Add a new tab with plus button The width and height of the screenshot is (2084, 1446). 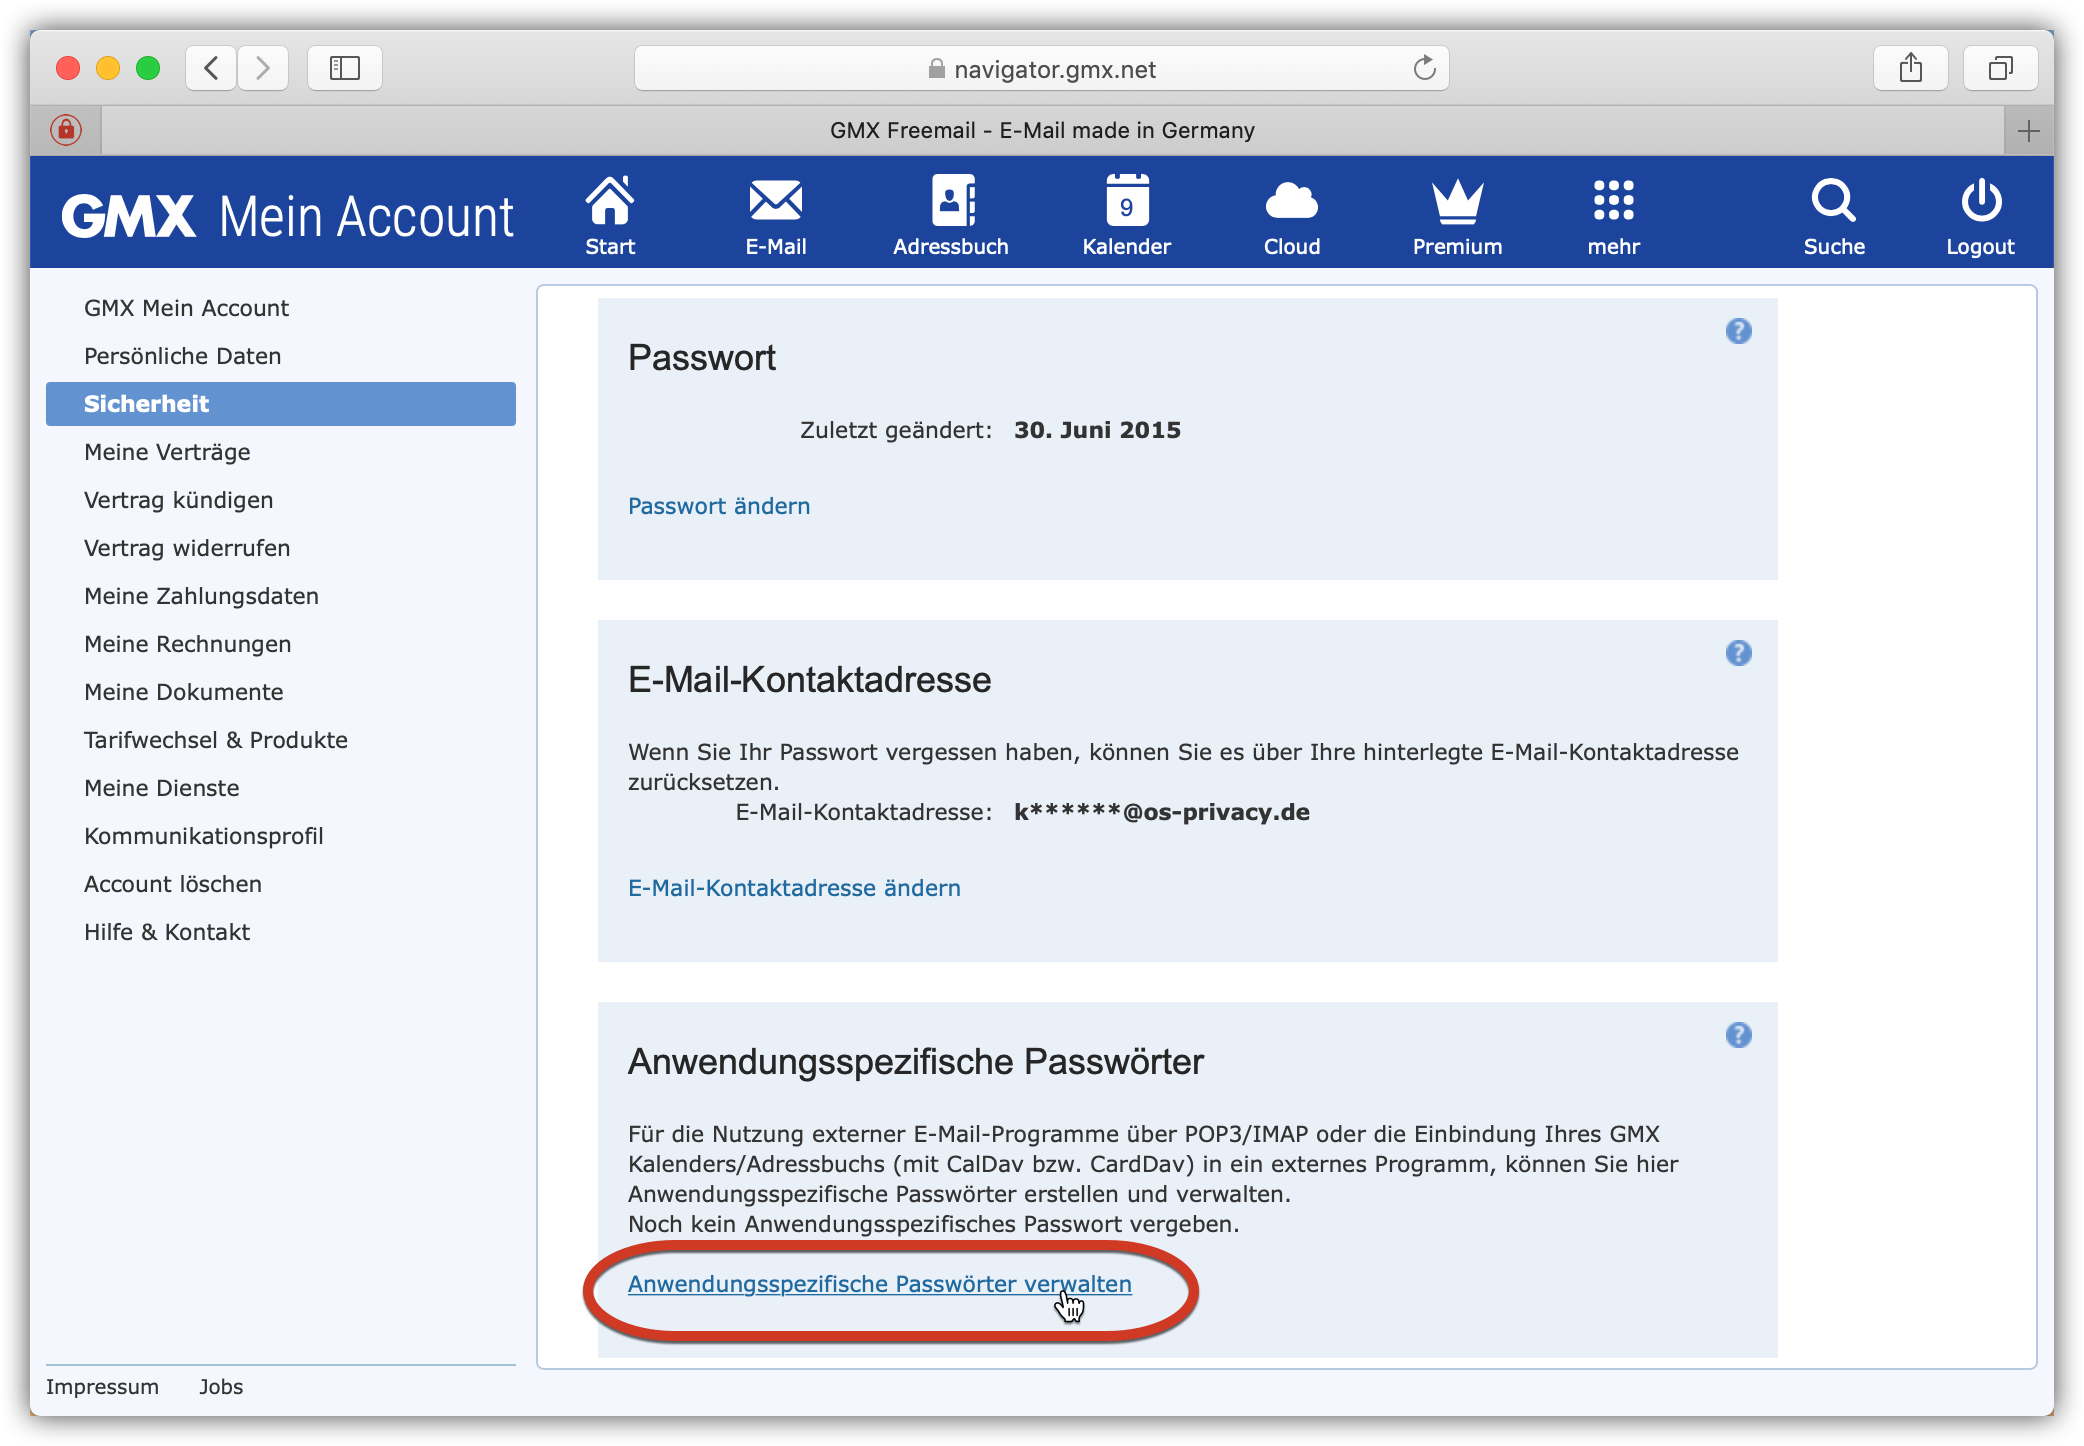[2029, 131]
